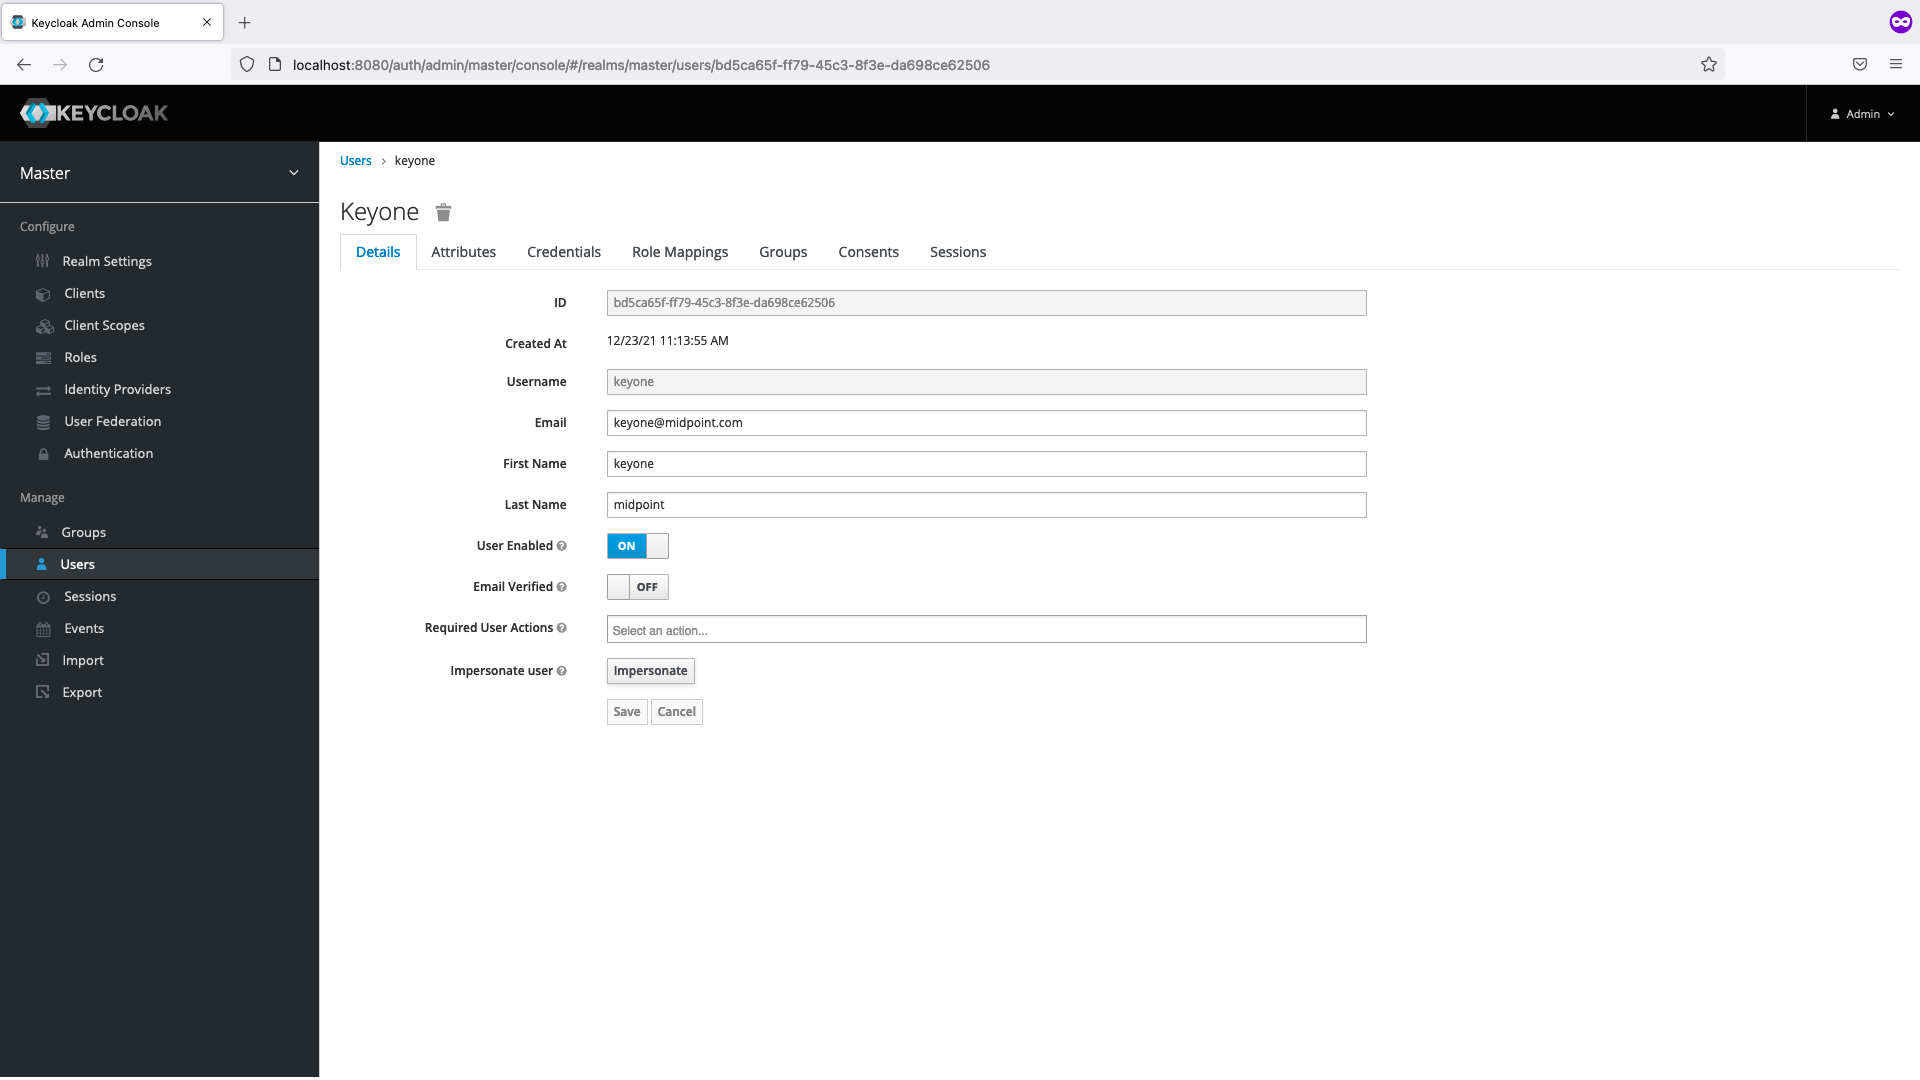The image size is (1920, 1080).
Task: Expand the Admin user menu
Action: (x=1862, y=113)
